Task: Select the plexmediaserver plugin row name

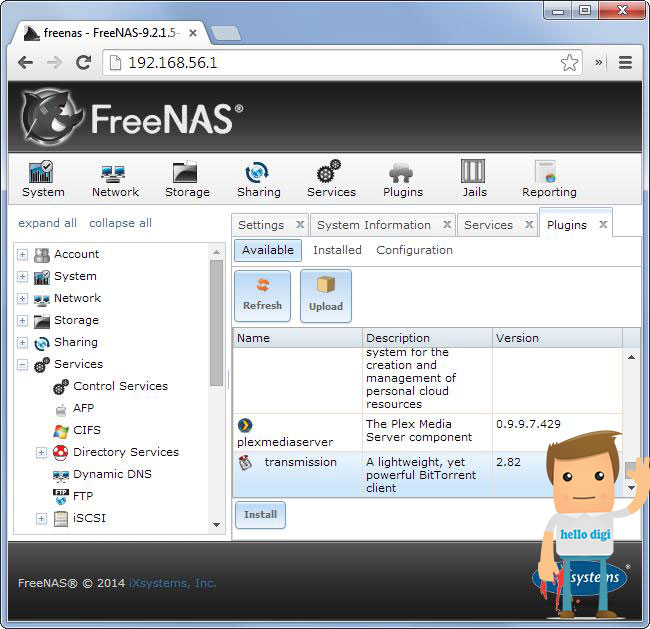Action: pos(285,442)
